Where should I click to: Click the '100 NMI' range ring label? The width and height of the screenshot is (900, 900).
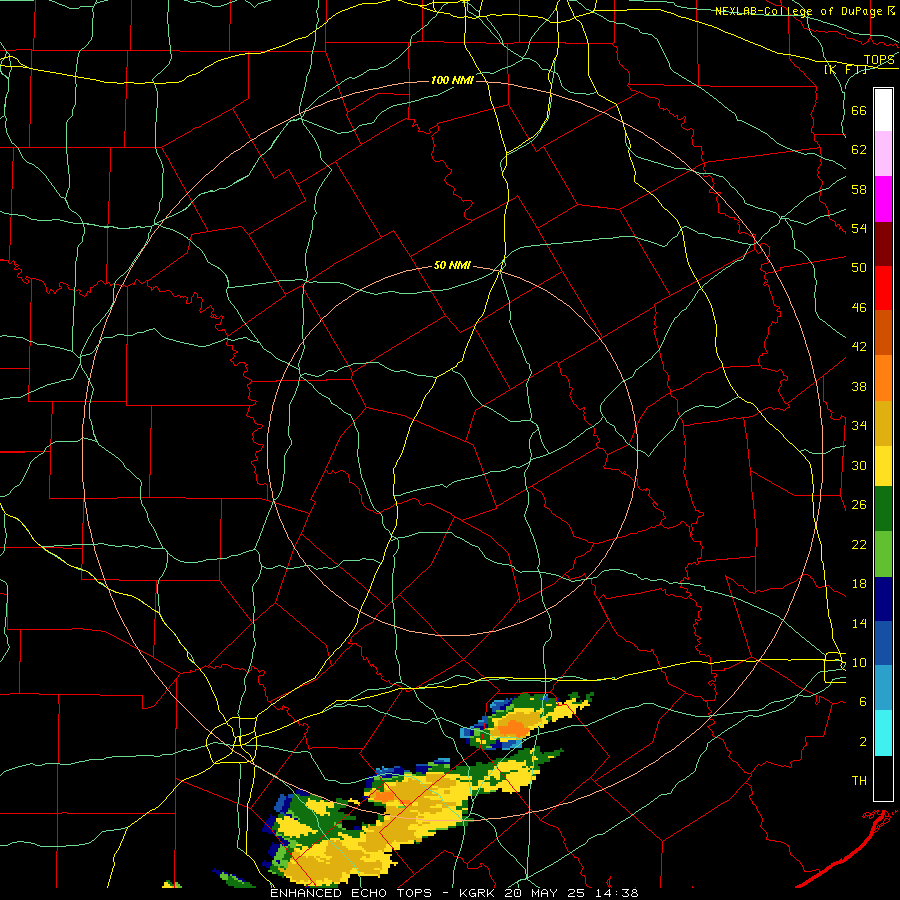452,80
